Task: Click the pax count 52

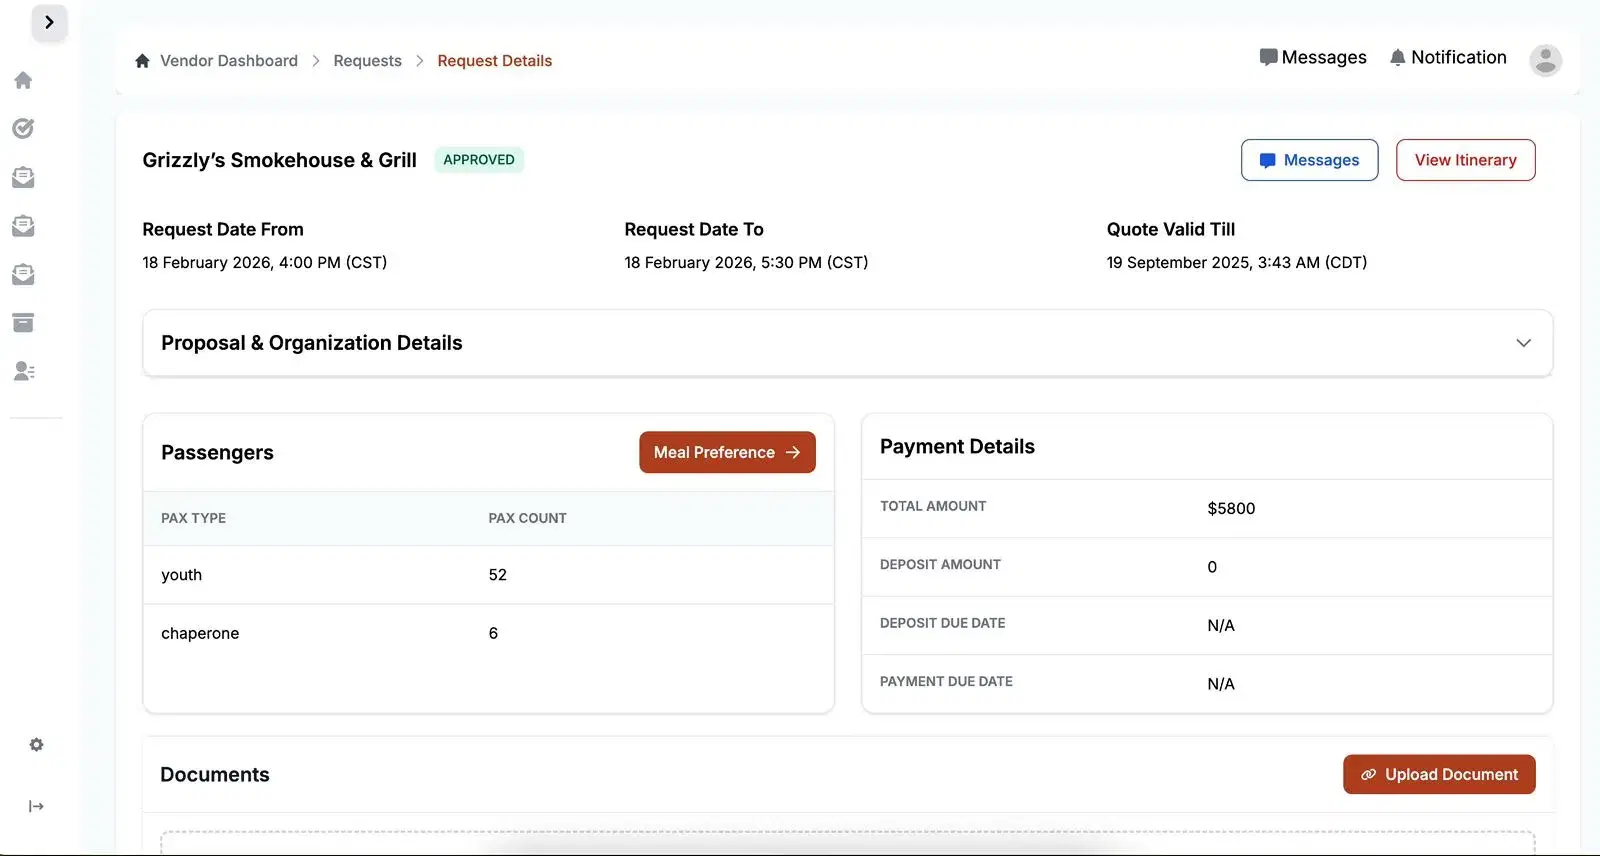Action: 497,575
